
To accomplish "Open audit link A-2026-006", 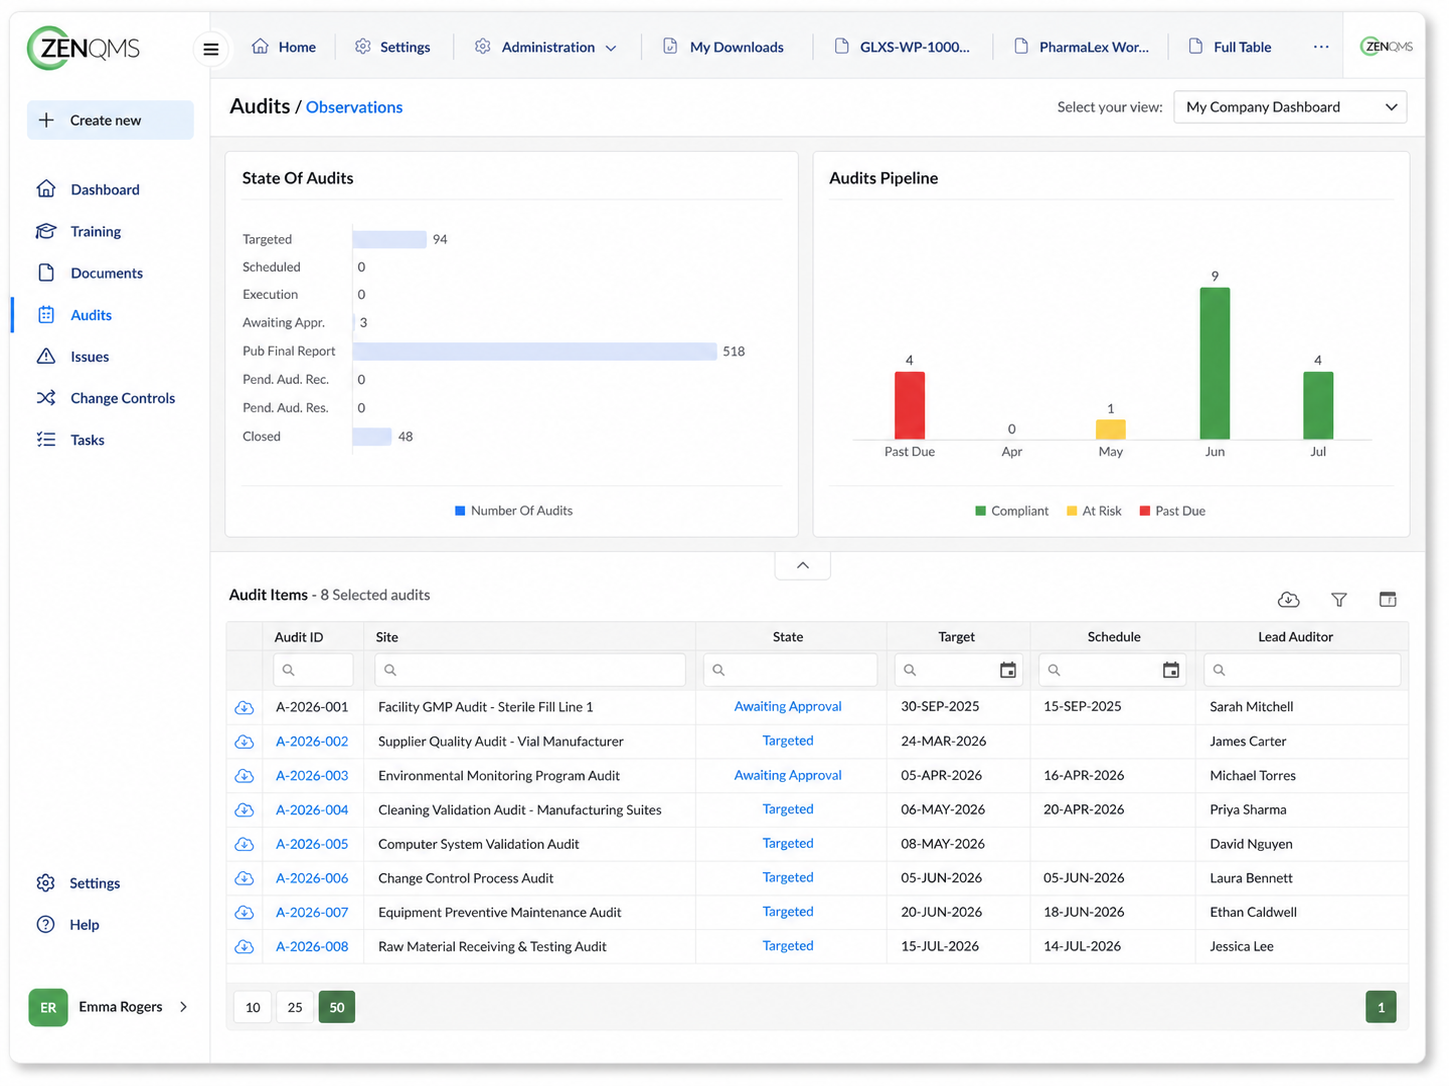I will [312, 878].
